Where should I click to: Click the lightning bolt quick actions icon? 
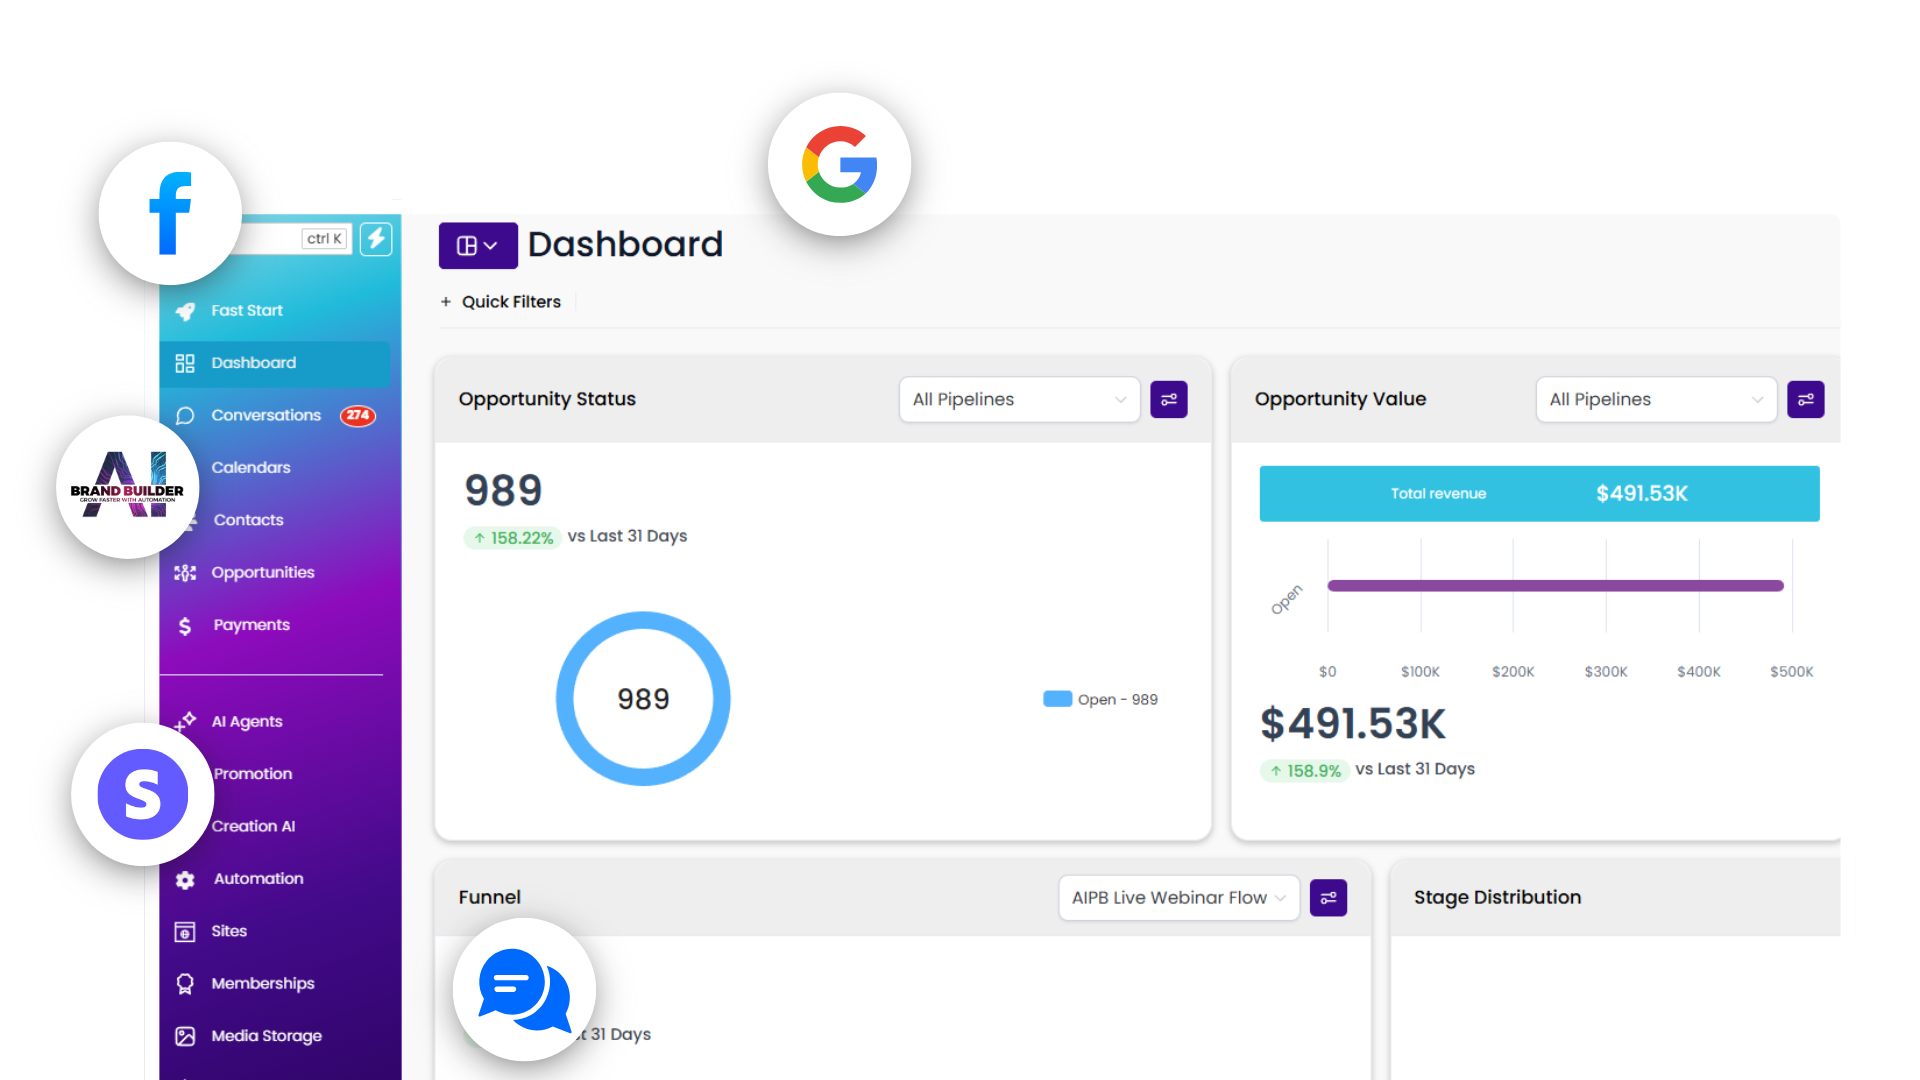point(376,238)
